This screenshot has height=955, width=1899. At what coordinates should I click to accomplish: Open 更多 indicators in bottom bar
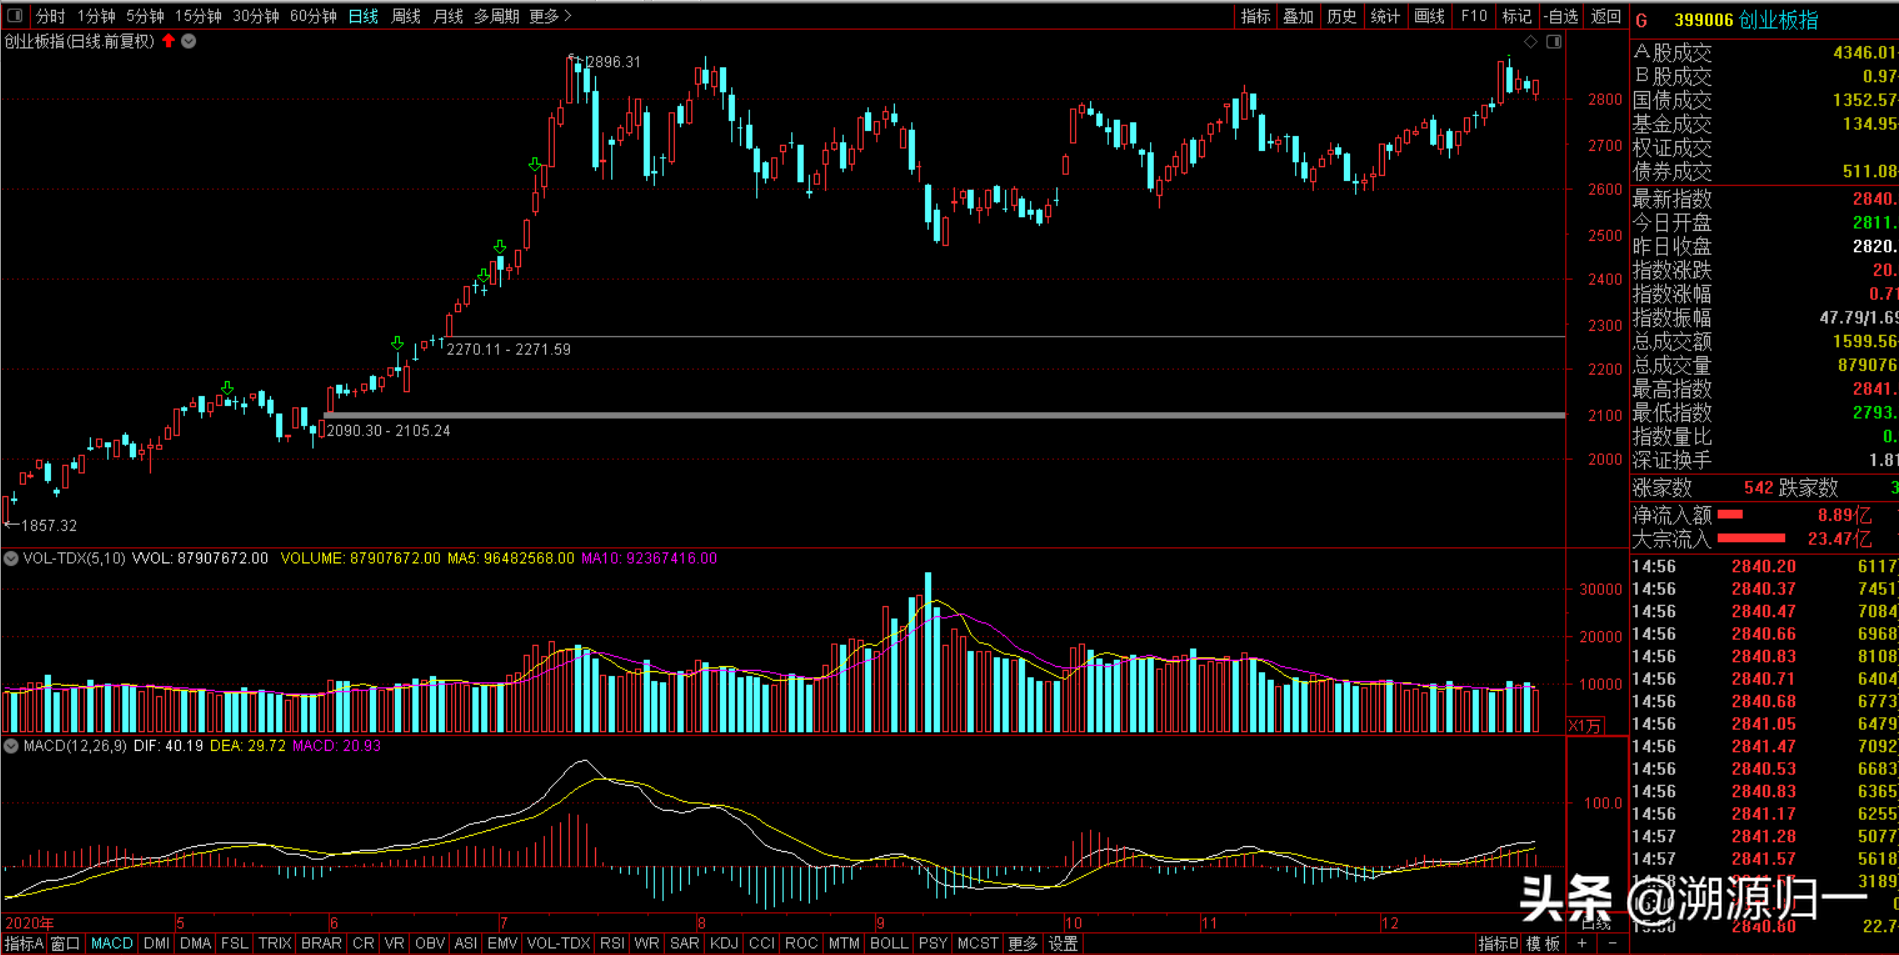tap(1023, 943)
